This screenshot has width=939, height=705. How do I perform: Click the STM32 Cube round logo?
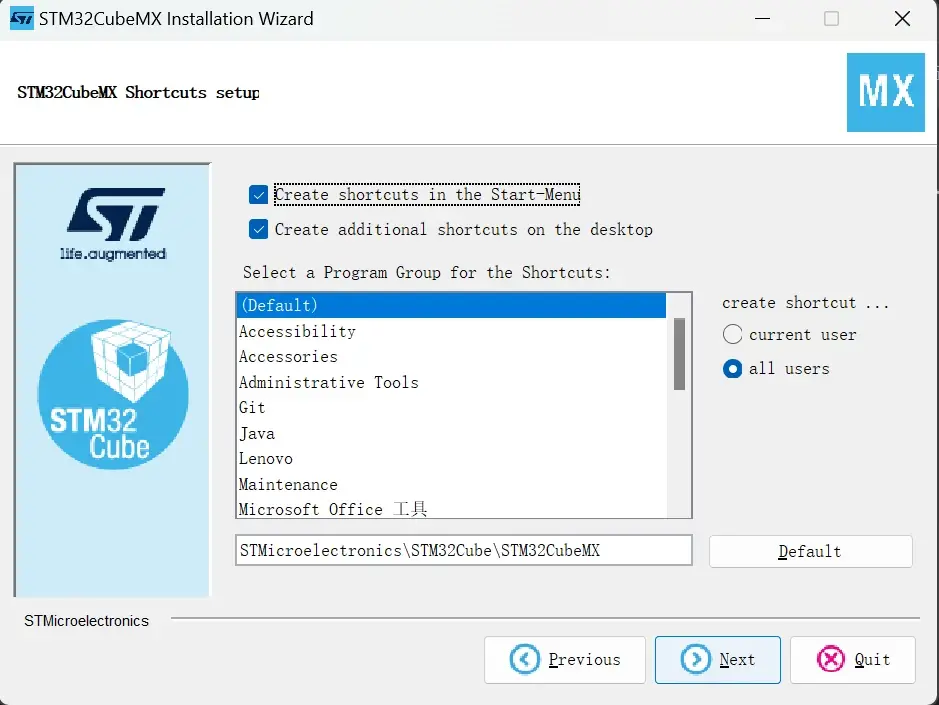(113, 394)
